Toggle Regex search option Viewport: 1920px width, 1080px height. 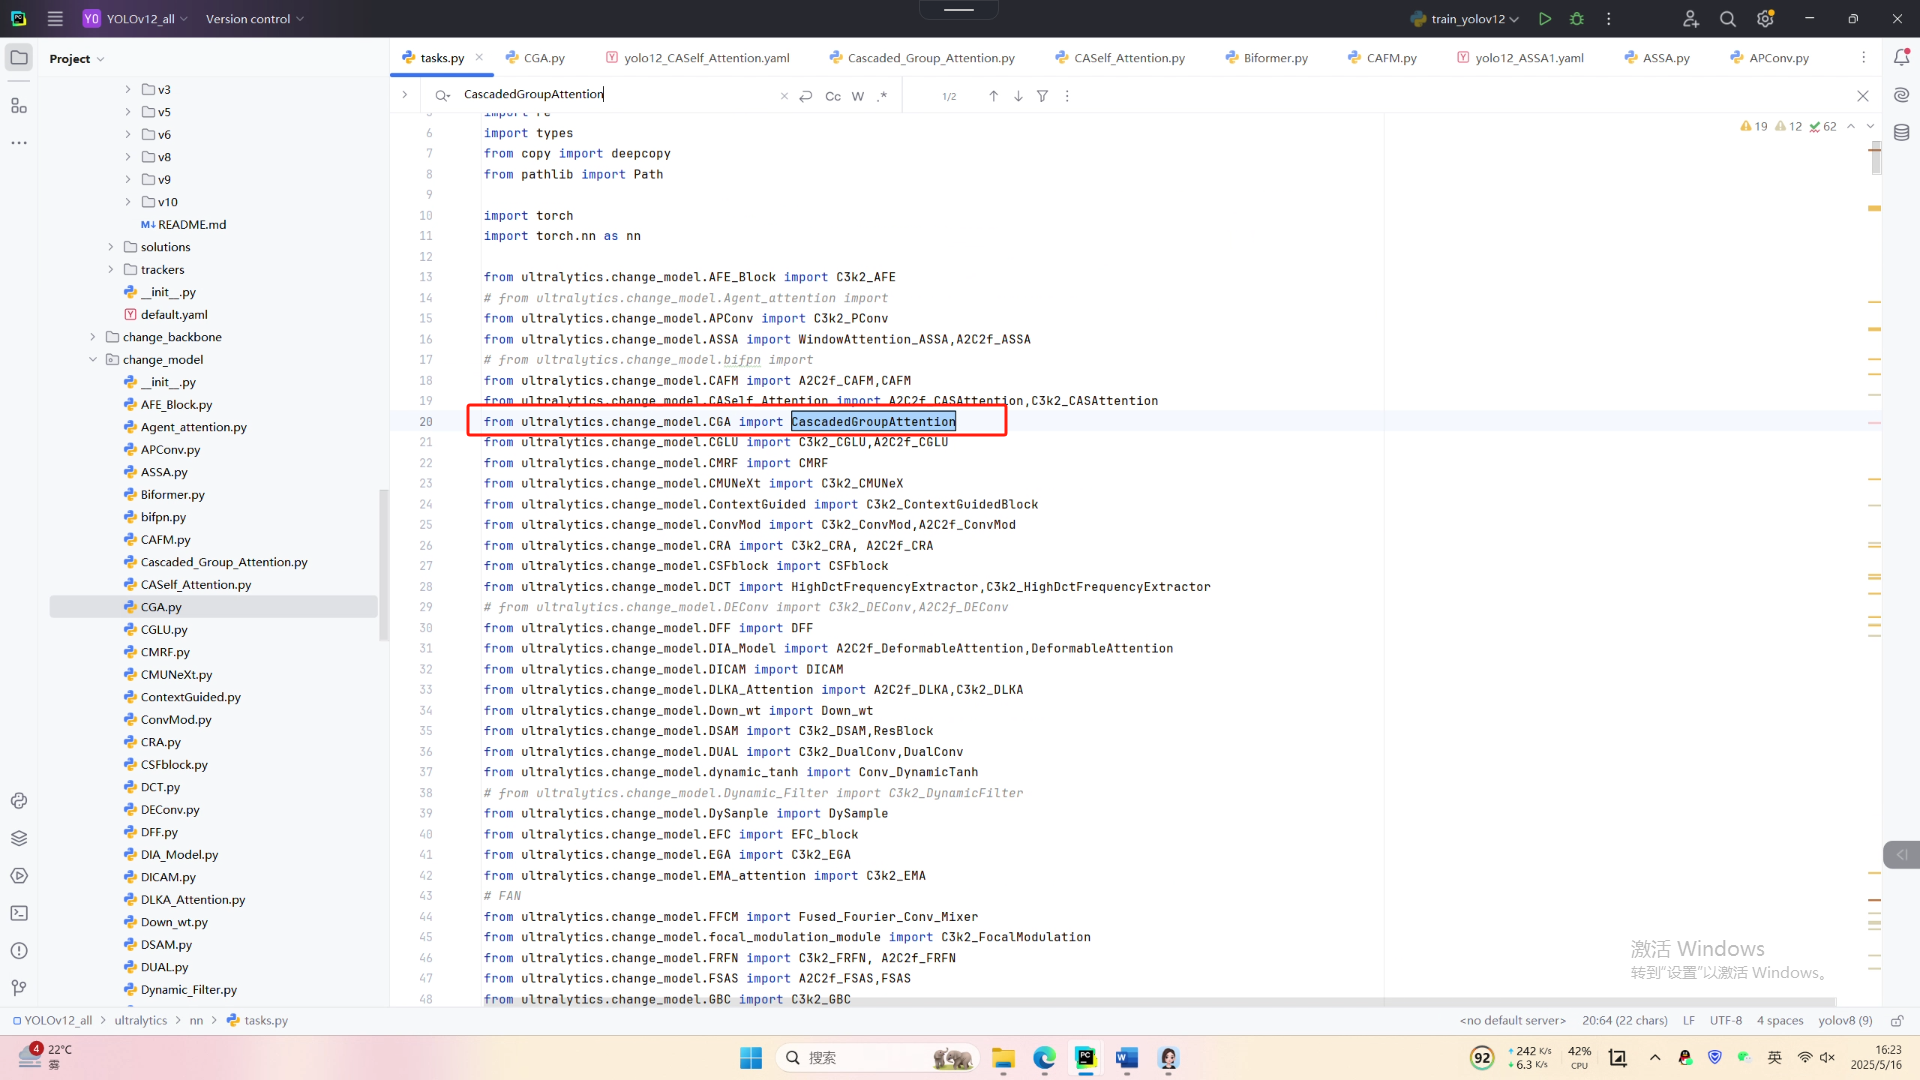[882, 96]
